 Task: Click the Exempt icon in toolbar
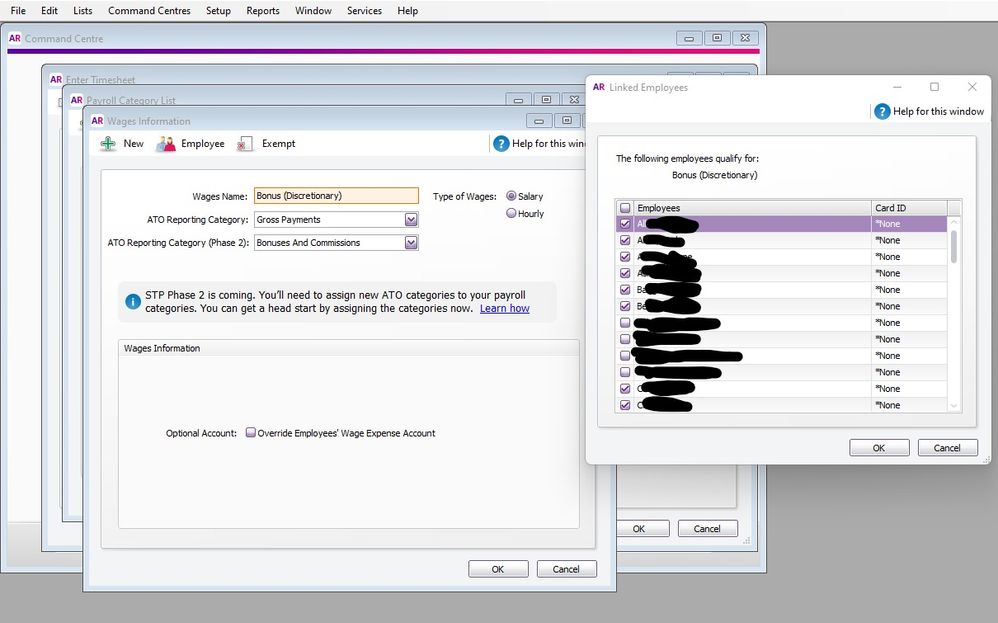click(245, 144)
